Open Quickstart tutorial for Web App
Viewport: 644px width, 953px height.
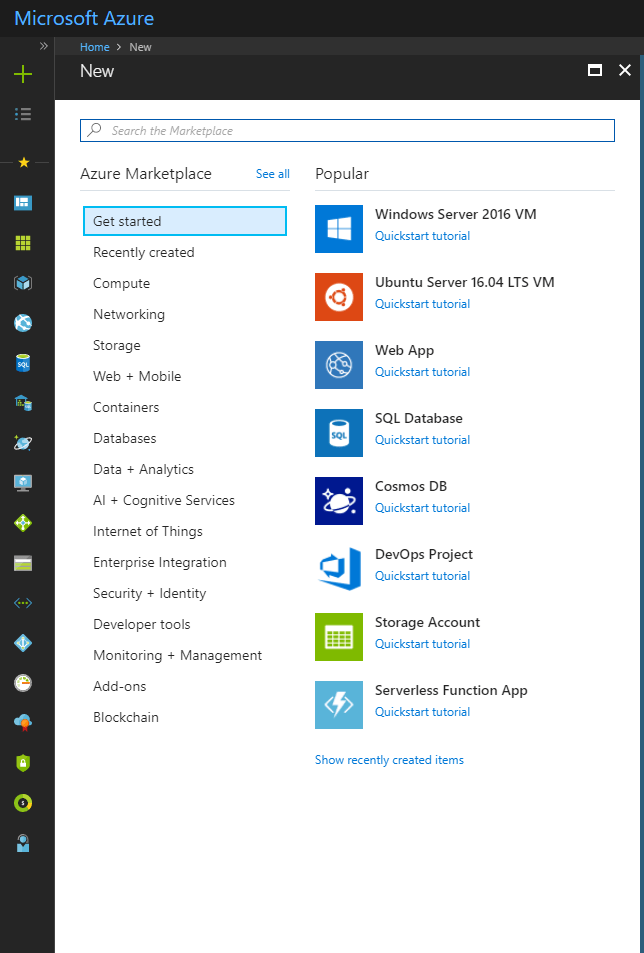(x=422, y=372)
